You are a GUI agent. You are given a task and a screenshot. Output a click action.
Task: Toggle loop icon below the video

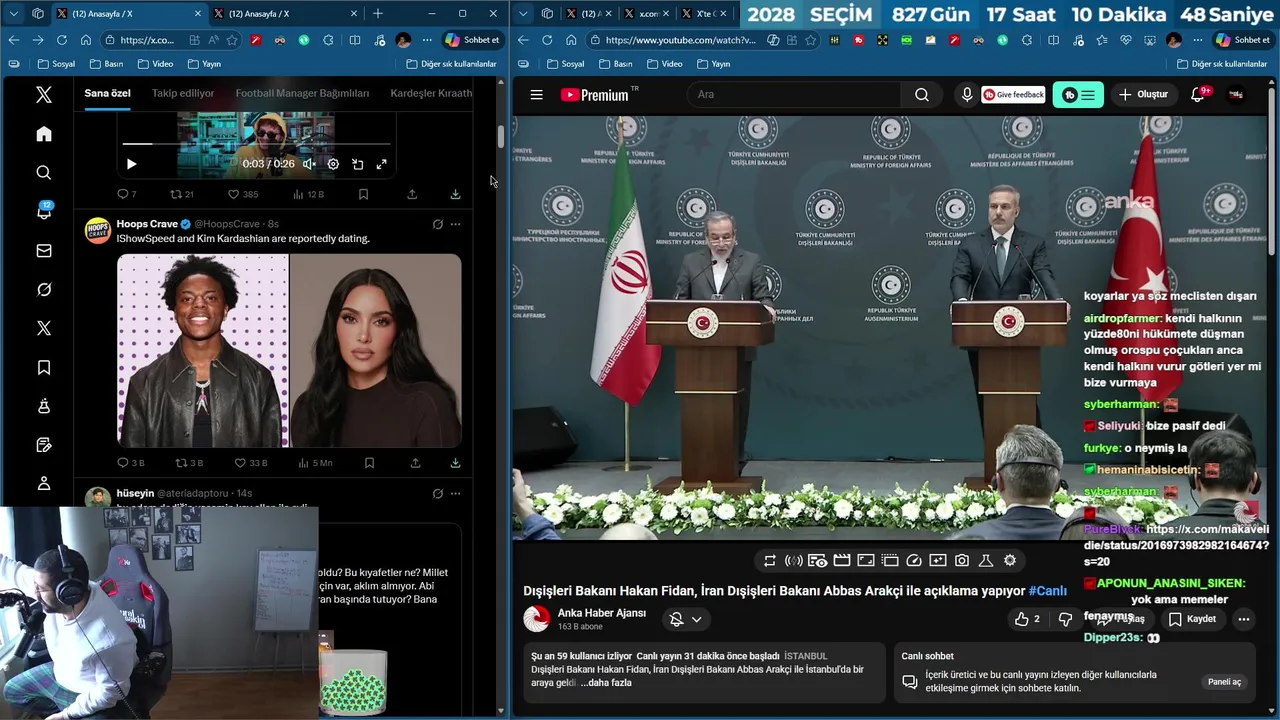click(770, 561)
